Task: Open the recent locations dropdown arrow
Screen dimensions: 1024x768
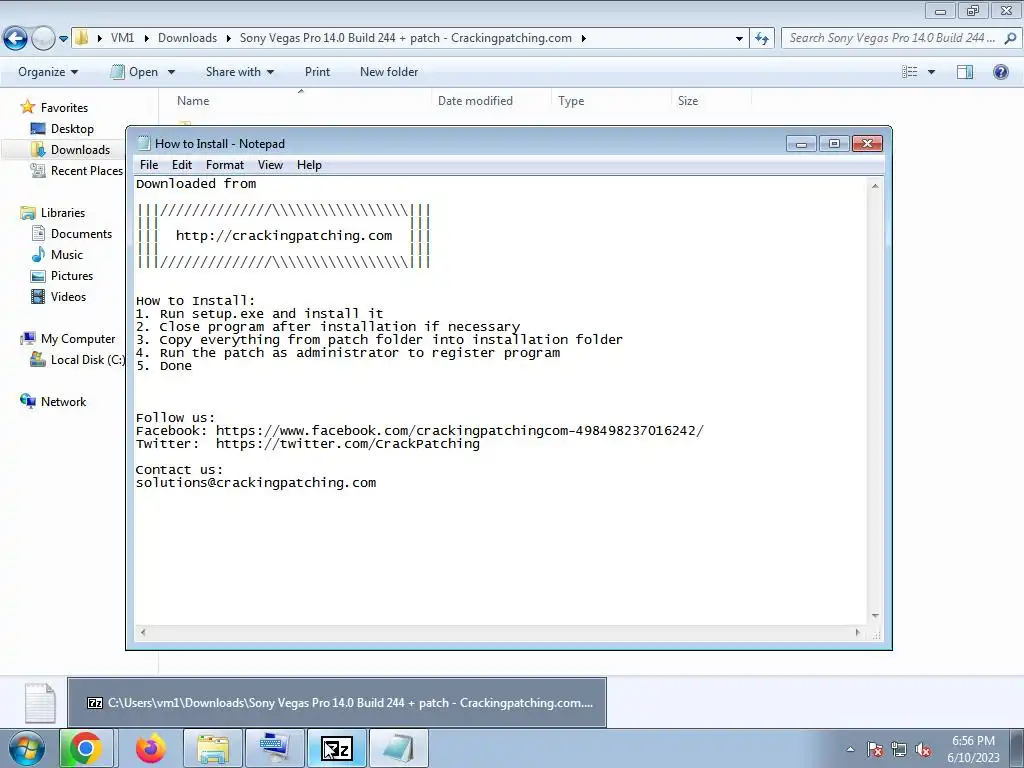Action: pos(63,39)
